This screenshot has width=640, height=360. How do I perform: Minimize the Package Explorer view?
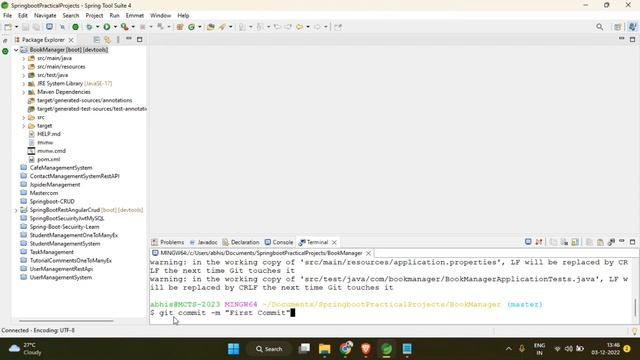[129, 39]
